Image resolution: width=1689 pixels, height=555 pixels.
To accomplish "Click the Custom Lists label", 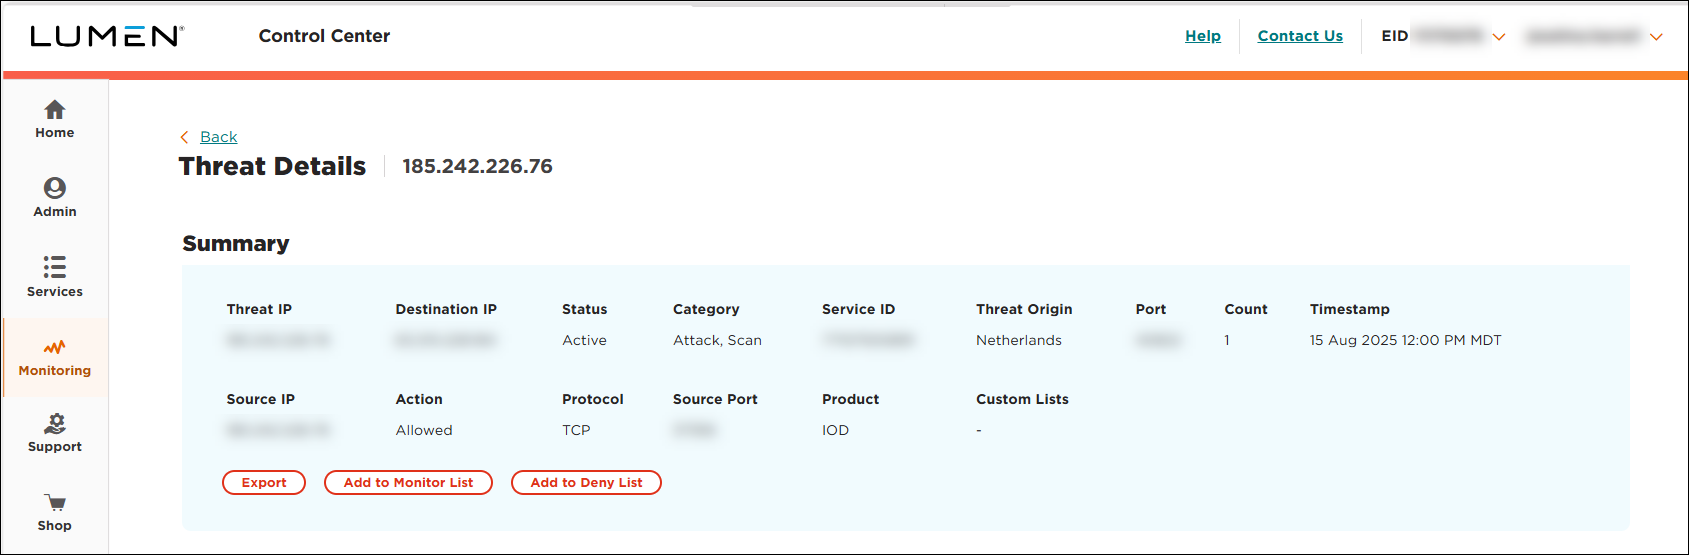I will pos(1022,399).
